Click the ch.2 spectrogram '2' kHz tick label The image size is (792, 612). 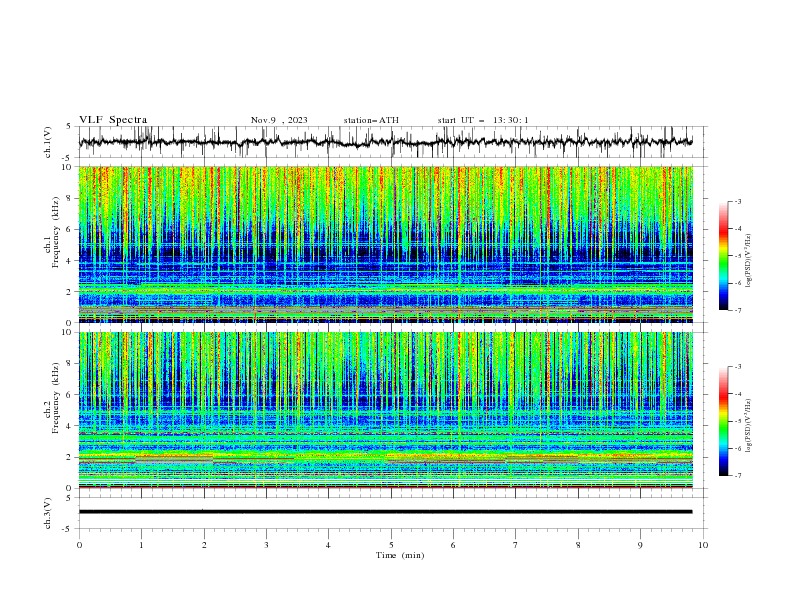[x=69, y=457]
